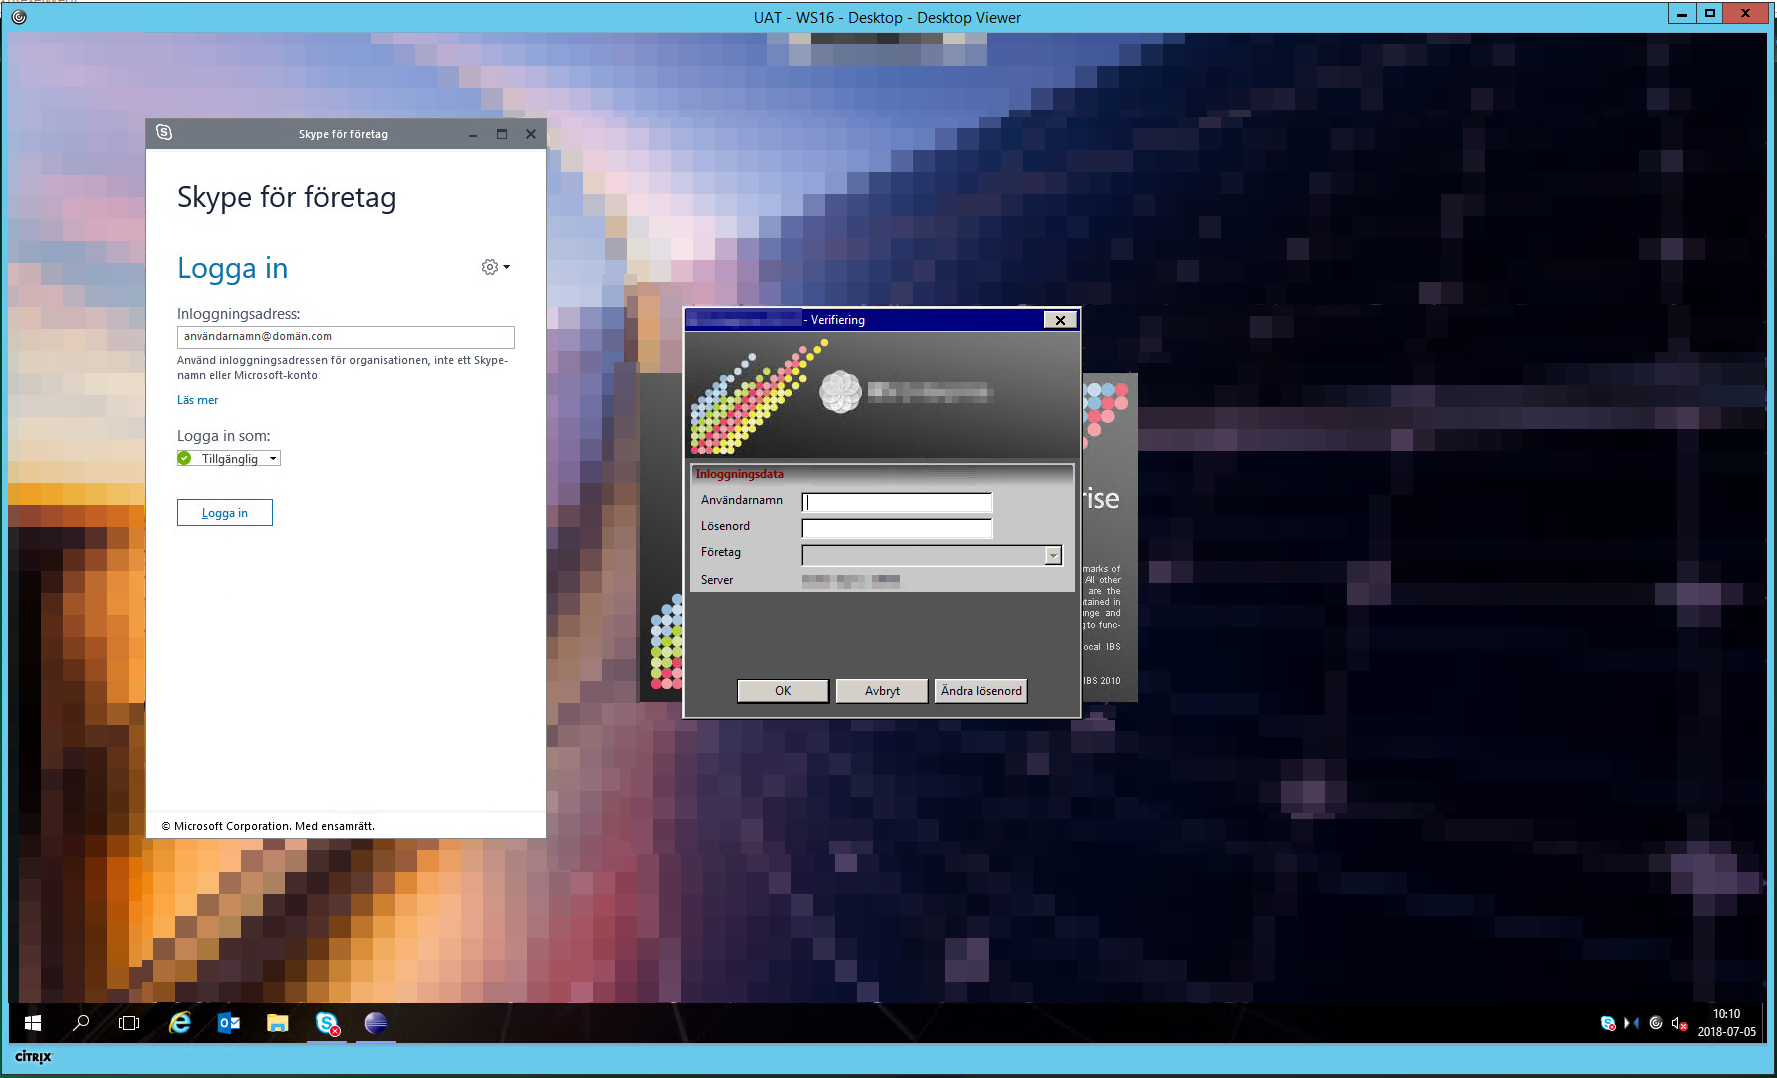Focus the Lösenord password field
This screenshot has height=1078, width=1777.
point(896,528)
